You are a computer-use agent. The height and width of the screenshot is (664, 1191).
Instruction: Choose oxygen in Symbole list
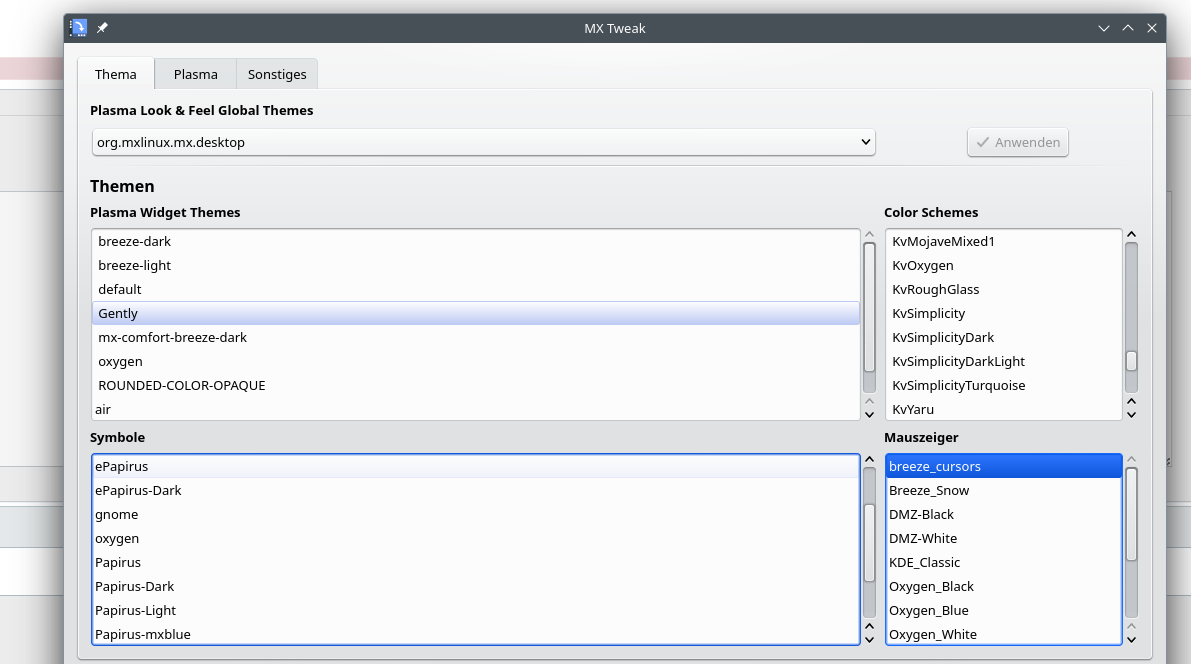point(475,539)
